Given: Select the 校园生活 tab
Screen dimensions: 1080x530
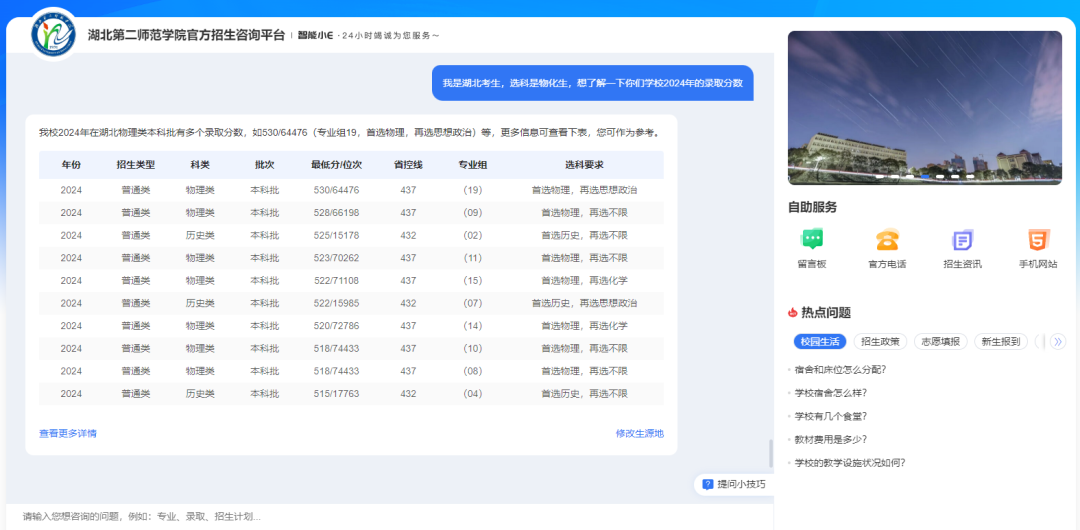Looking at the screenshot, I should [819, 342].
